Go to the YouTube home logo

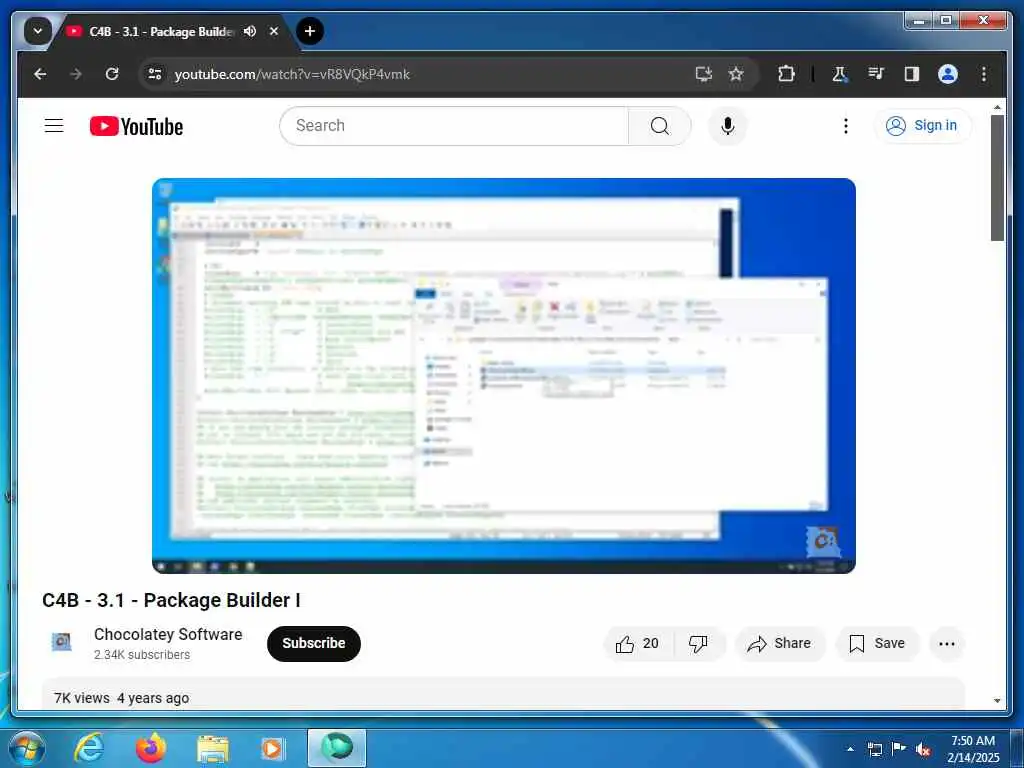pyautogui.click(x=136, y=126)
